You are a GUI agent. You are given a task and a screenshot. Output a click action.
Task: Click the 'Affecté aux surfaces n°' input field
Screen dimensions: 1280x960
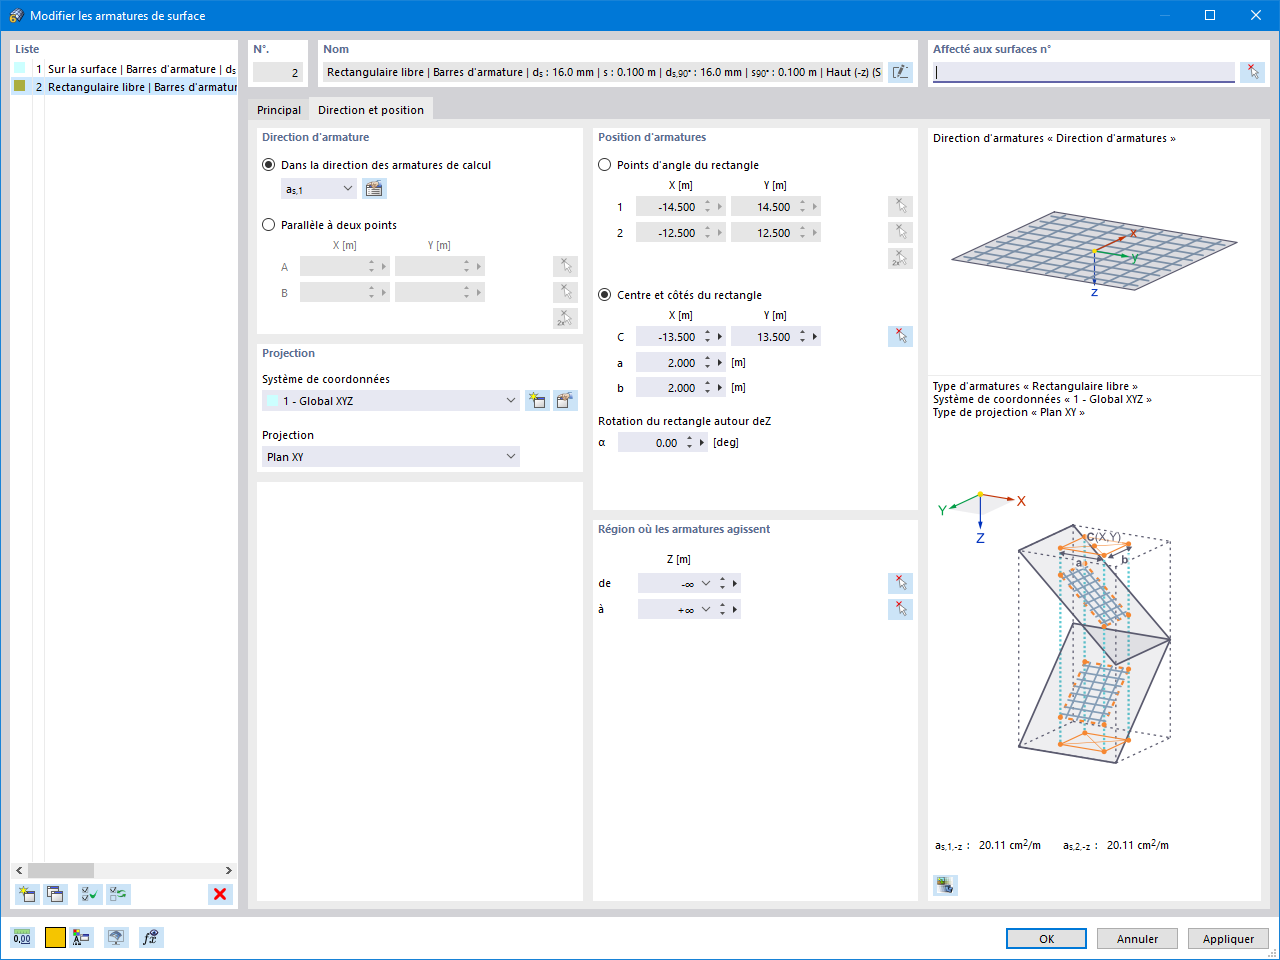(x=1084, y=72)
